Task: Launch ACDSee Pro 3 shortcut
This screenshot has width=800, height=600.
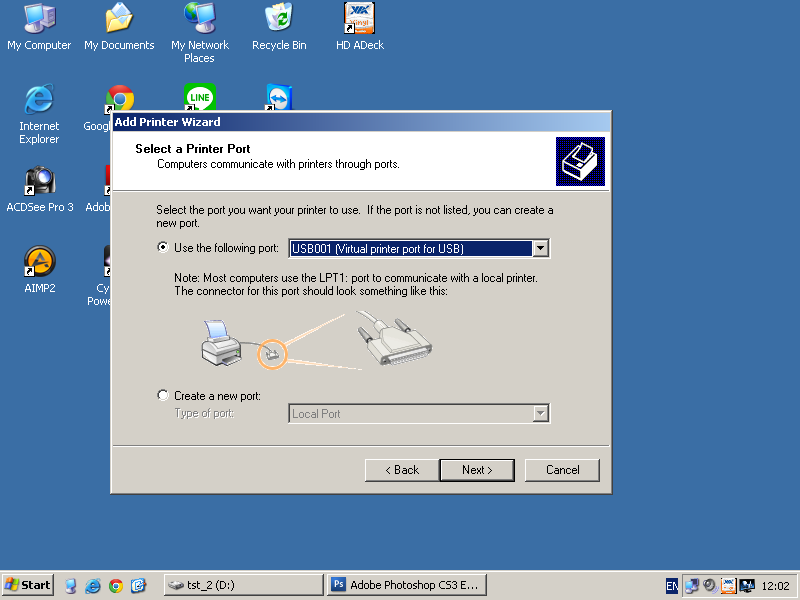Action: point(40,189)
